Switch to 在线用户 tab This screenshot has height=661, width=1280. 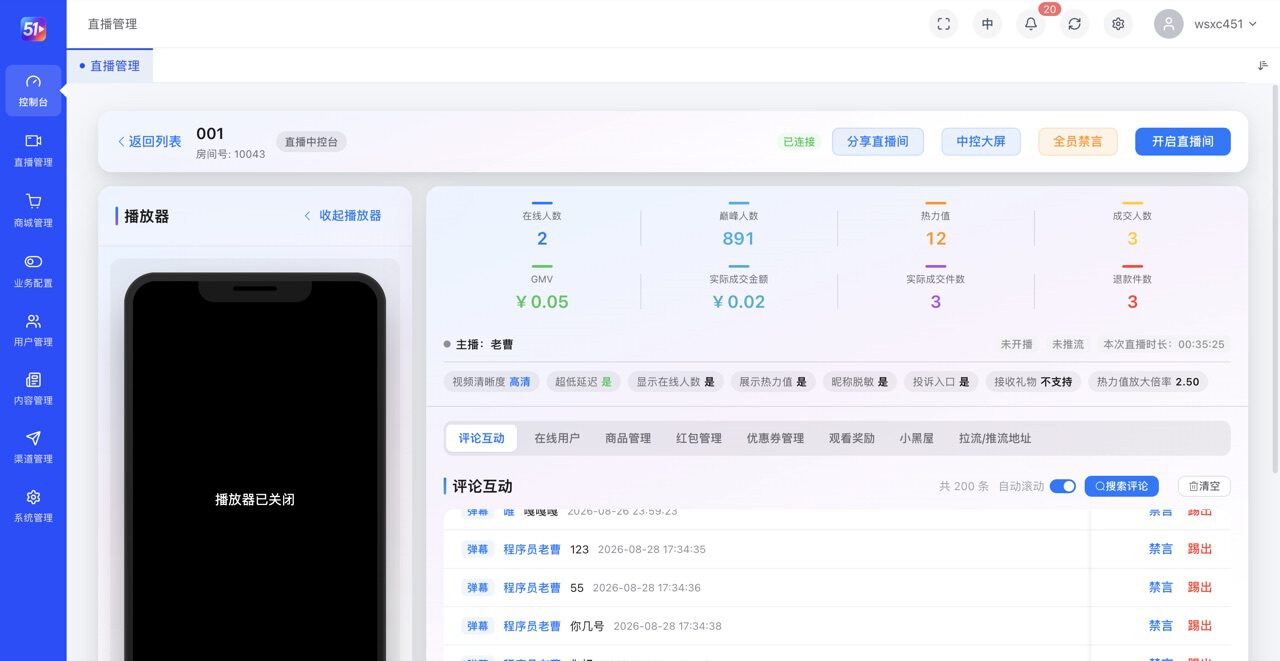pos(557,438)
